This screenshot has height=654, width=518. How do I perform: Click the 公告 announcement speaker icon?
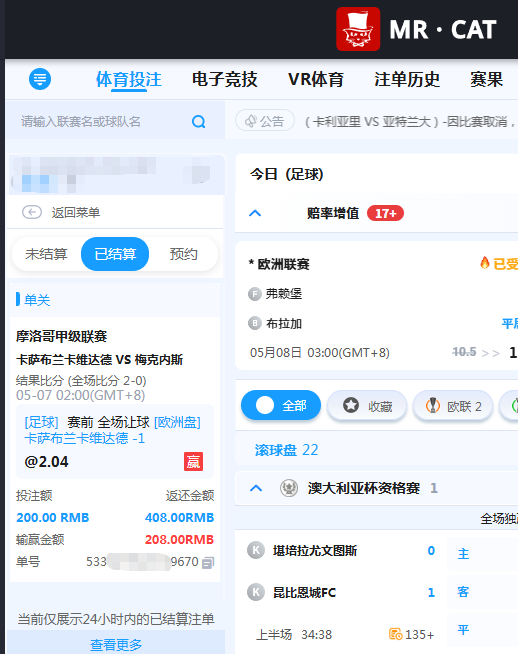pos(251,121)
